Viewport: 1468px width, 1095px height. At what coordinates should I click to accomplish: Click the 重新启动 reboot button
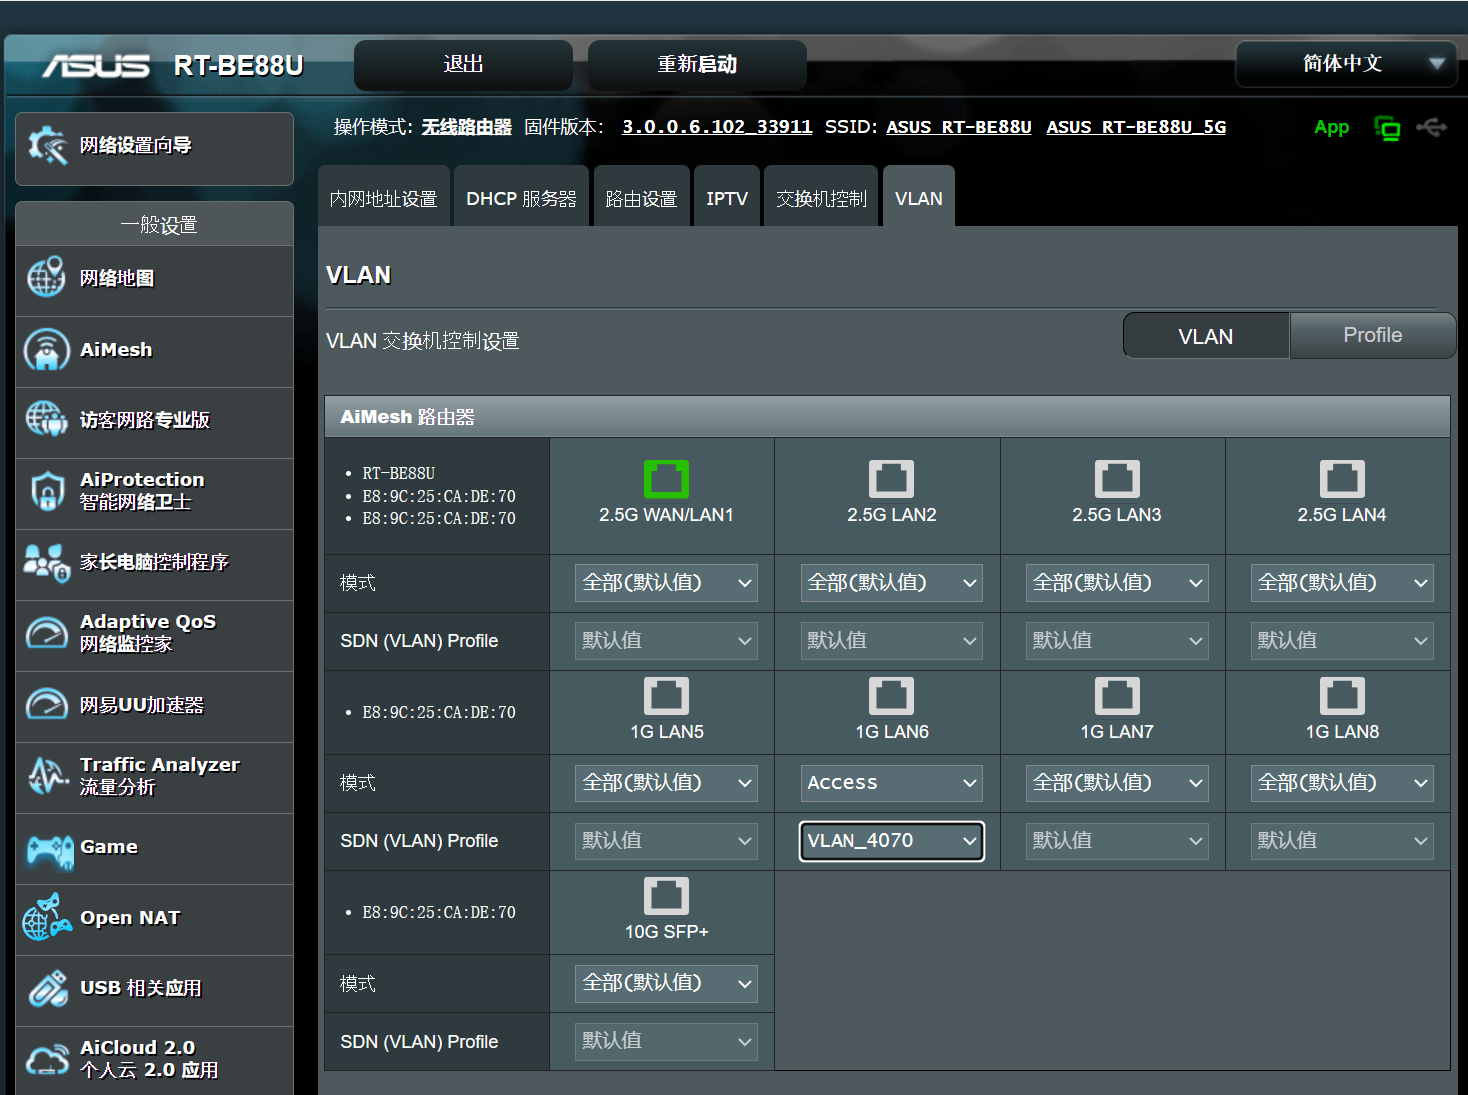(697, 65)
